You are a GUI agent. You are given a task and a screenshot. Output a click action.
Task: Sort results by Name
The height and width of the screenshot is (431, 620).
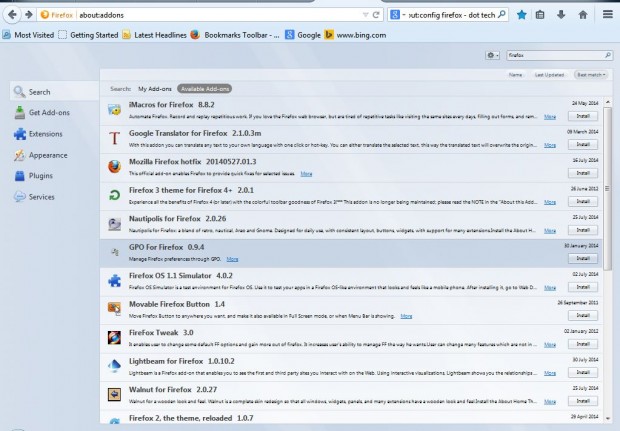515,75
